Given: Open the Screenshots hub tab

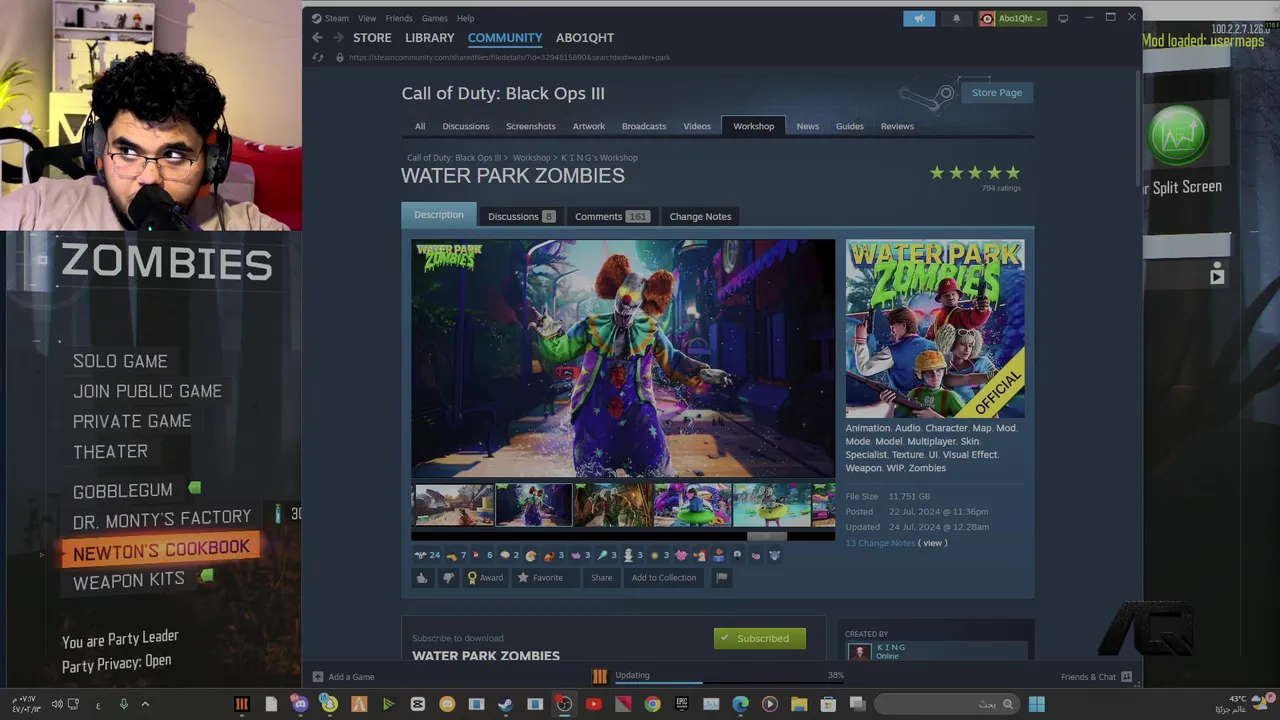Looking at the screenshot, I should (530, 126).
